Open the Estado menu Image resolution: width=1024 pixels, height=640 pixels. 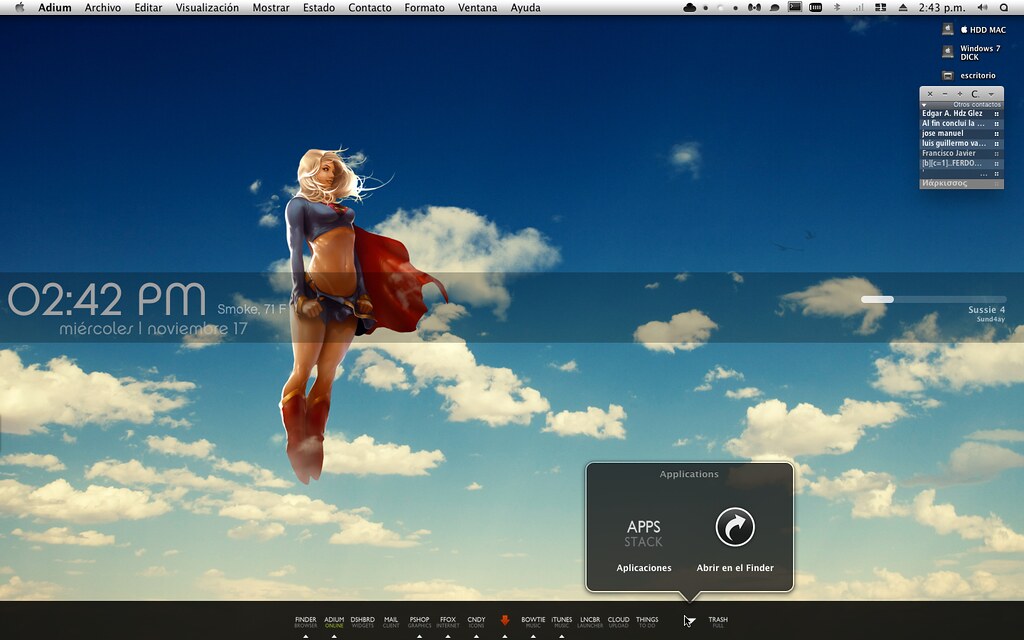[319, 8]
